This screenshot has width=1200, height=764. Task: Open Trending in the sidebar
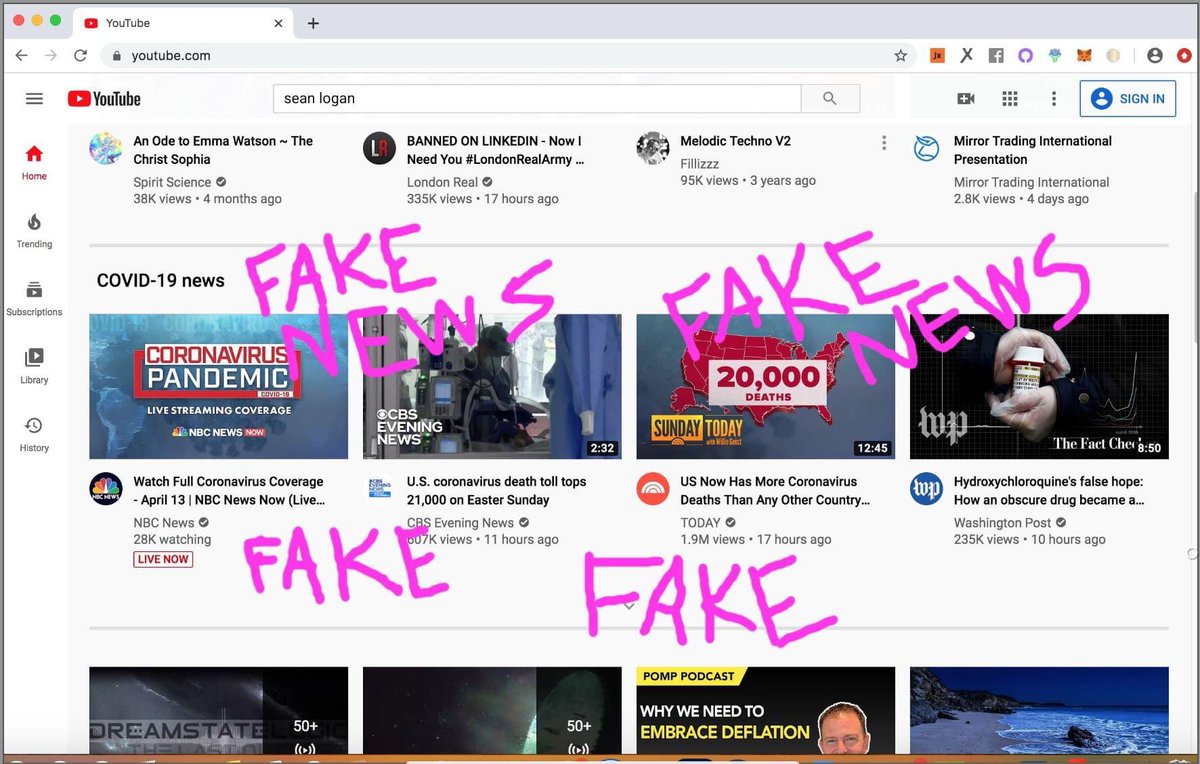coord(34,230)
